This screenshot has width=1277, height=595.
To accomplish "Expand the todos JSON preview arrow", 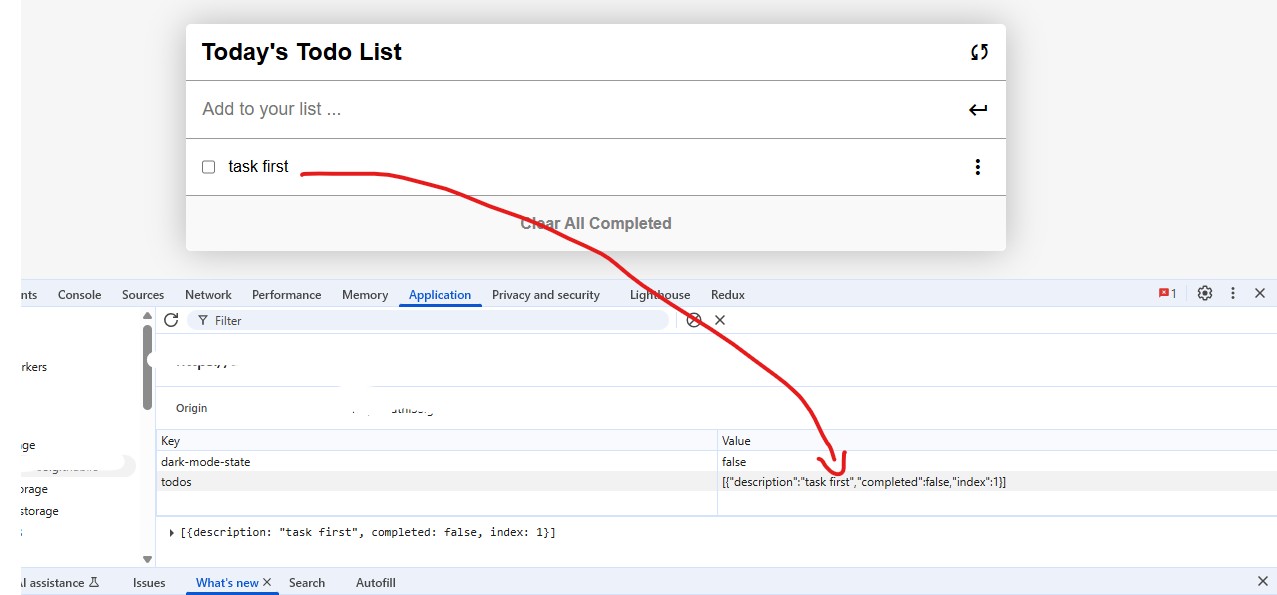I will [x=172, y=532].
